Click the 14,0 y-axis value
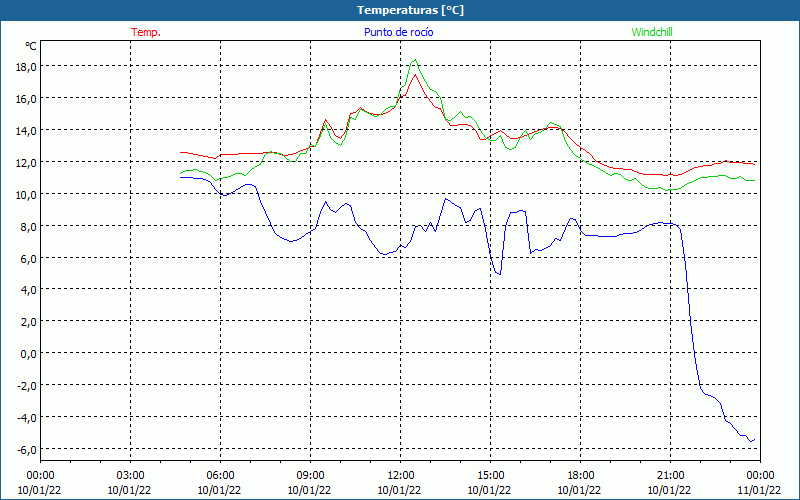800x500 pixels. [26, 131]
